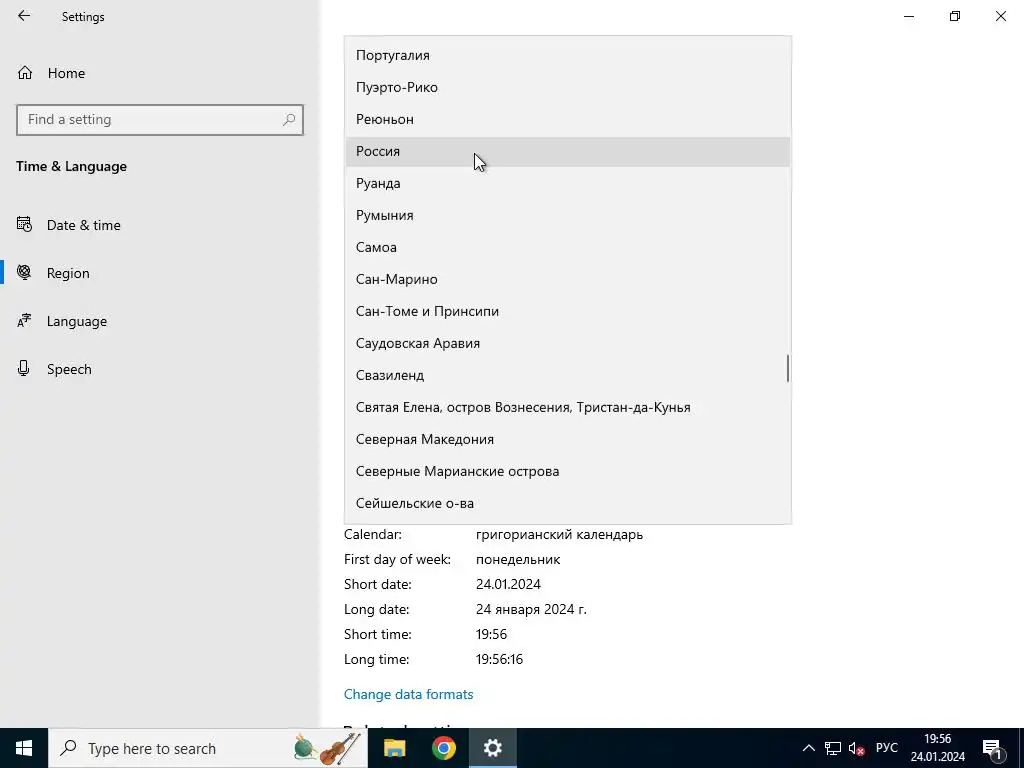Go back using the Settings back arrow
Viewport: 1024px width, 768px height.
point(24,16)
